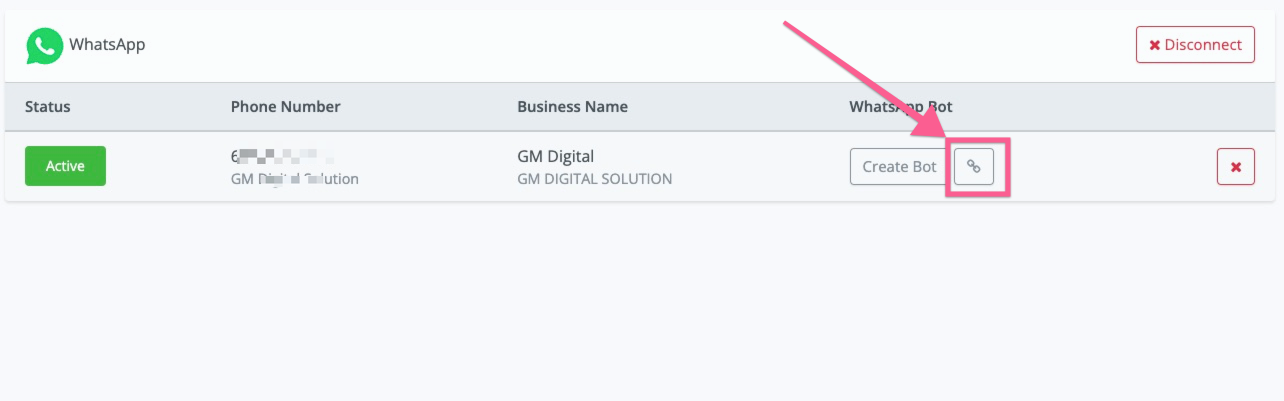The width and height of the screenshot is (1284, 401).
Task: Click the X icon inside the Disconnect button
Action: tap(1155, 45)
